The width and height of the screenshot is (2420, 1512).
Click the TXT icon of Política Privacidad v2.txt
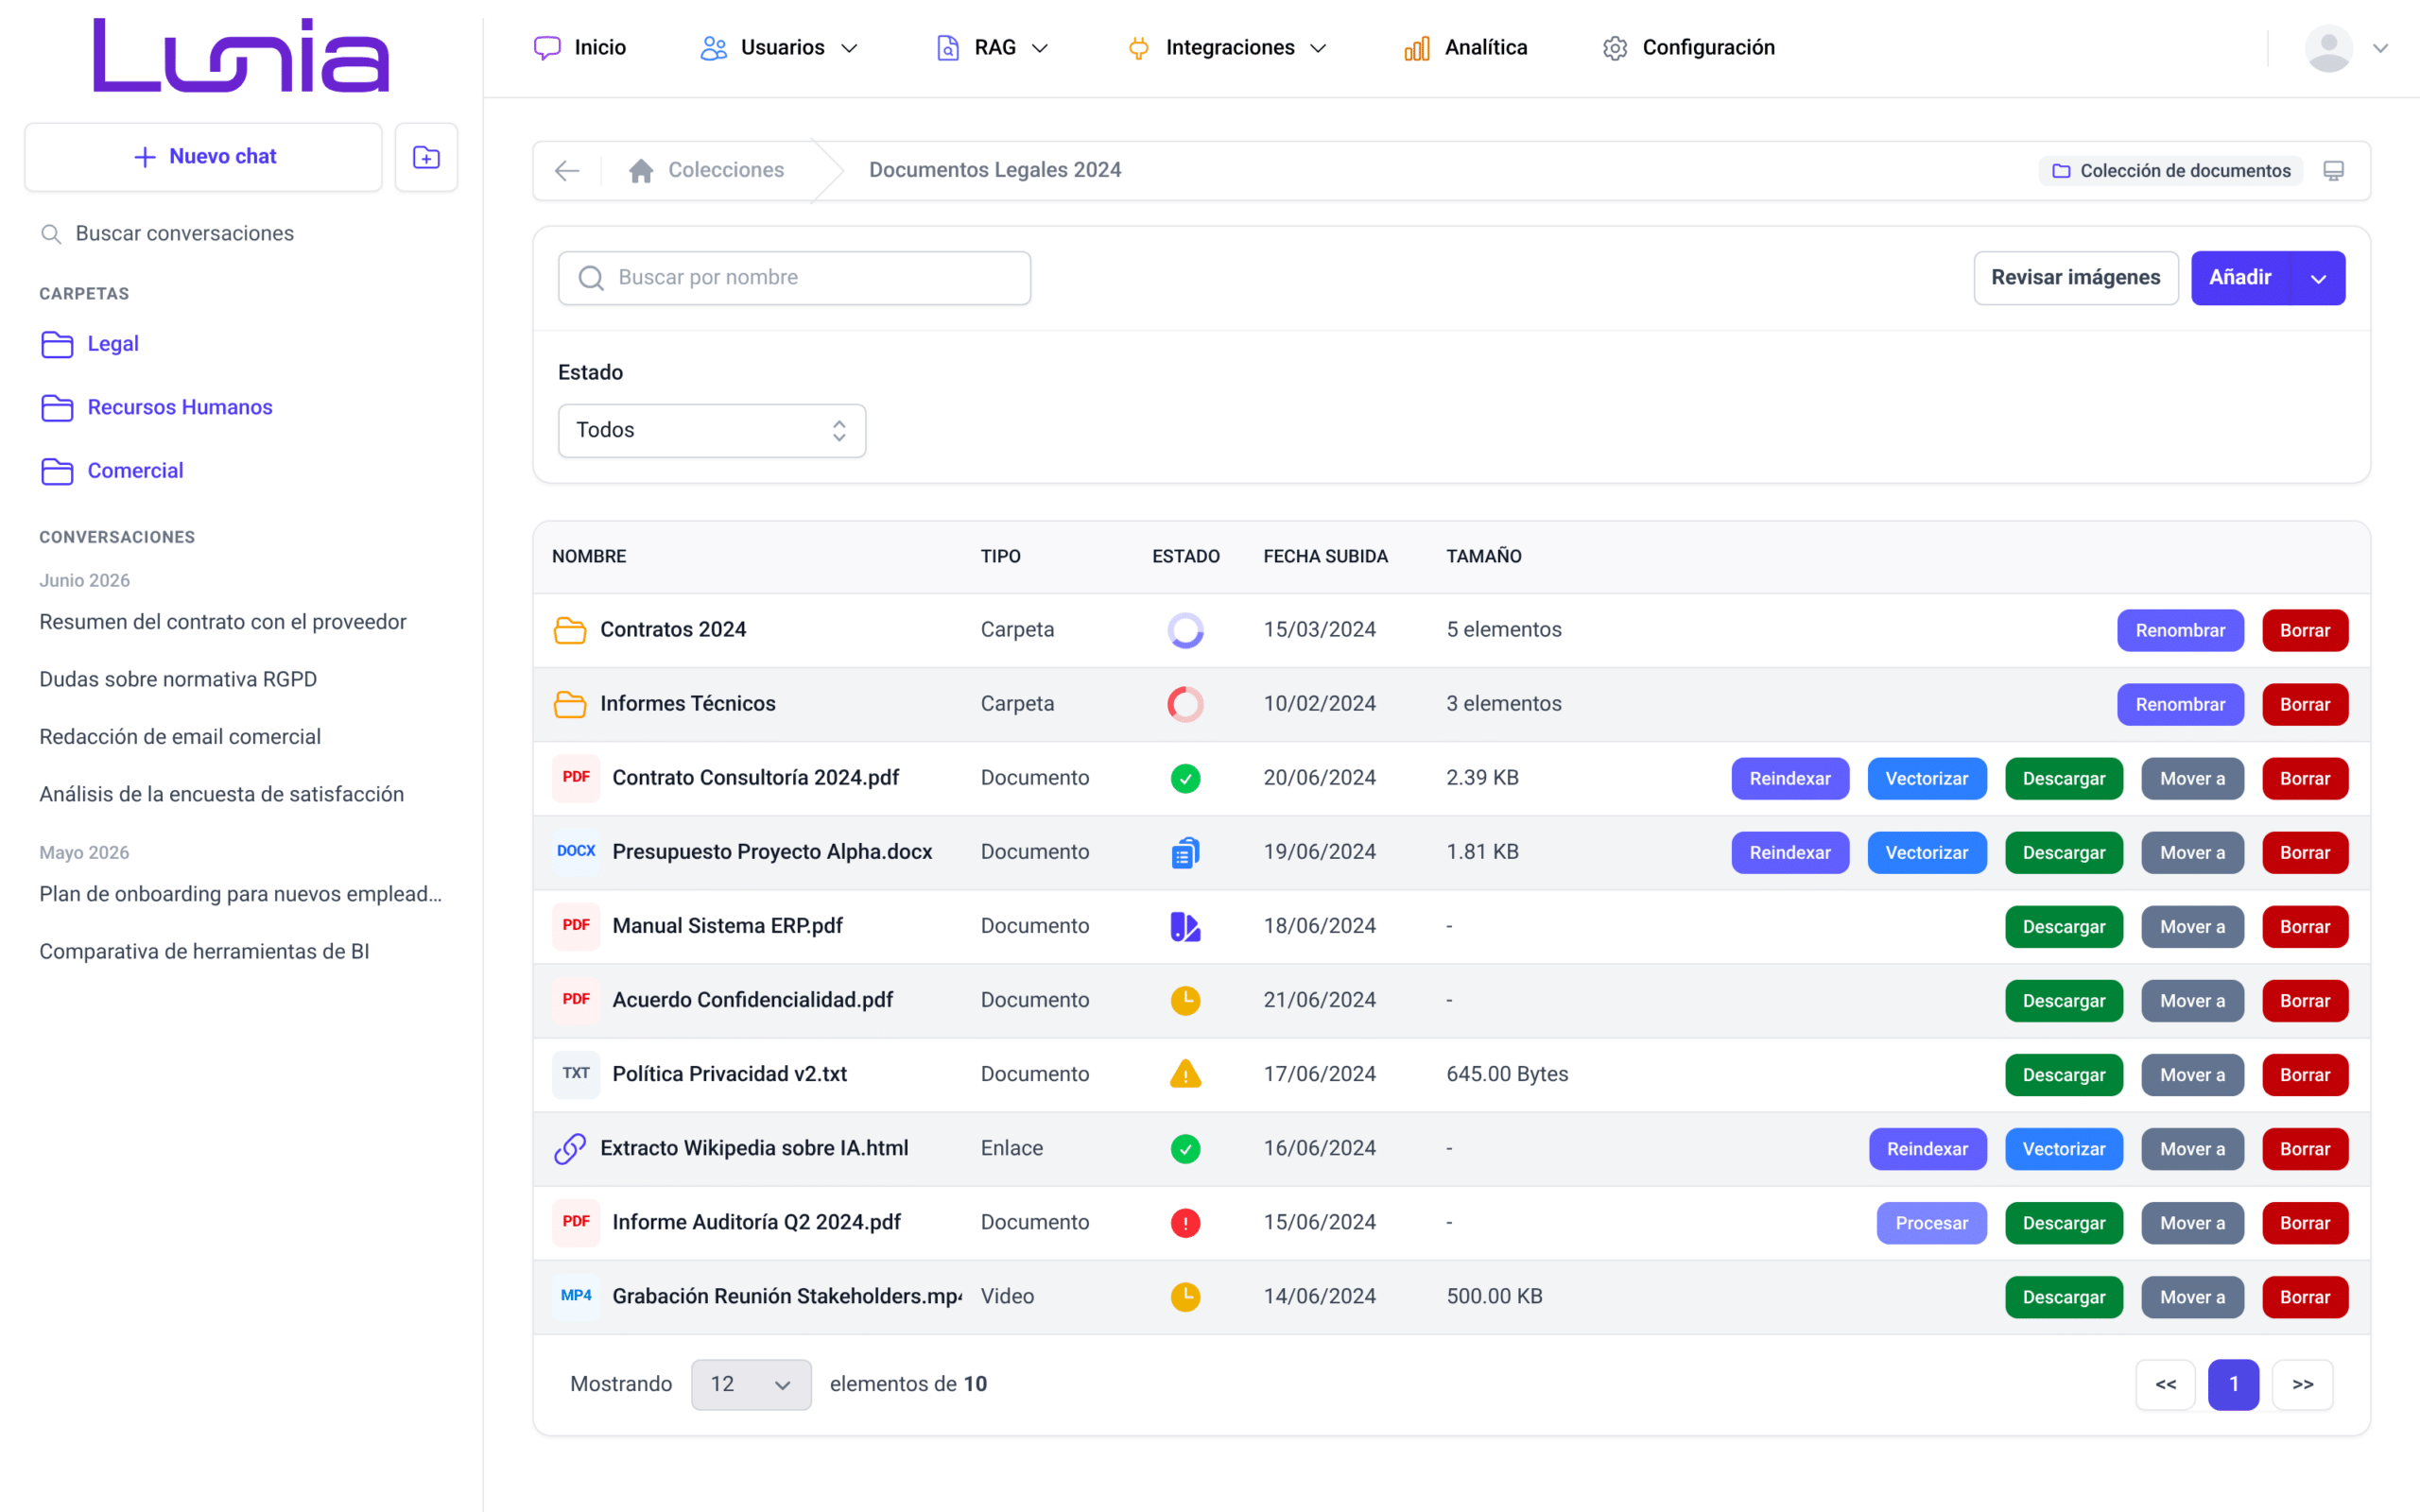point(576,1074)
